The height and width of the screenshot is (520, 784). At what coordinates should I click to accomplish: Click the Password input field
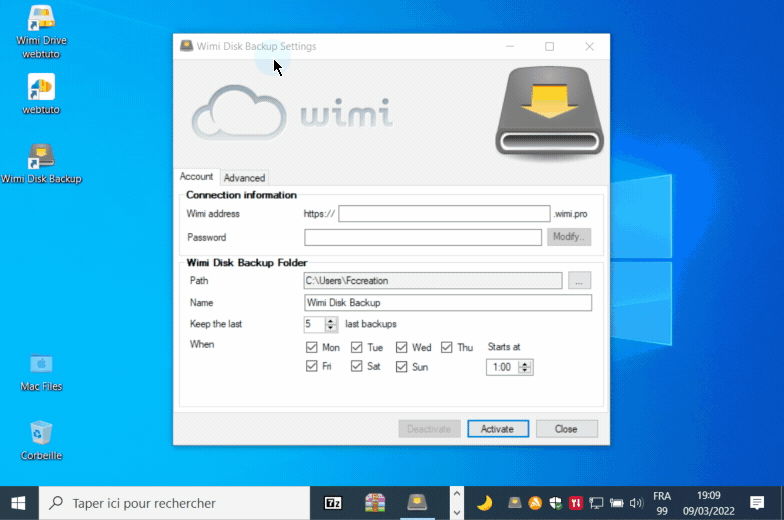[423, 238]
